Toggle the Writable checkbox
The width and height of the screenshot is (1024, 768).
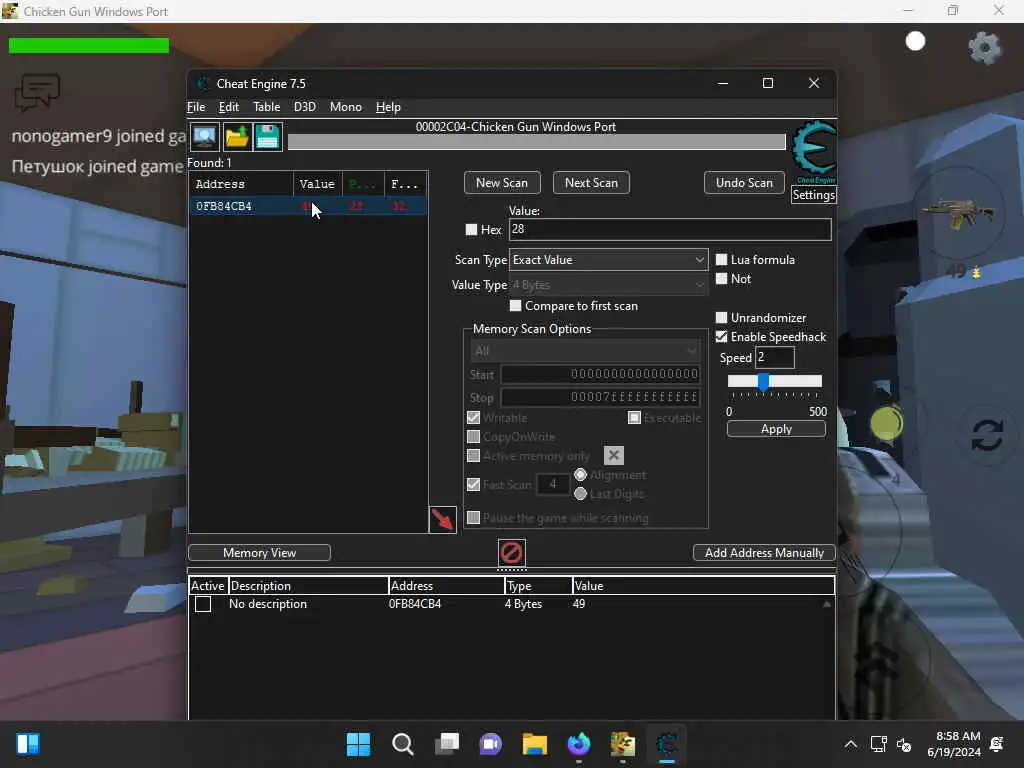[x=473, y=417]
